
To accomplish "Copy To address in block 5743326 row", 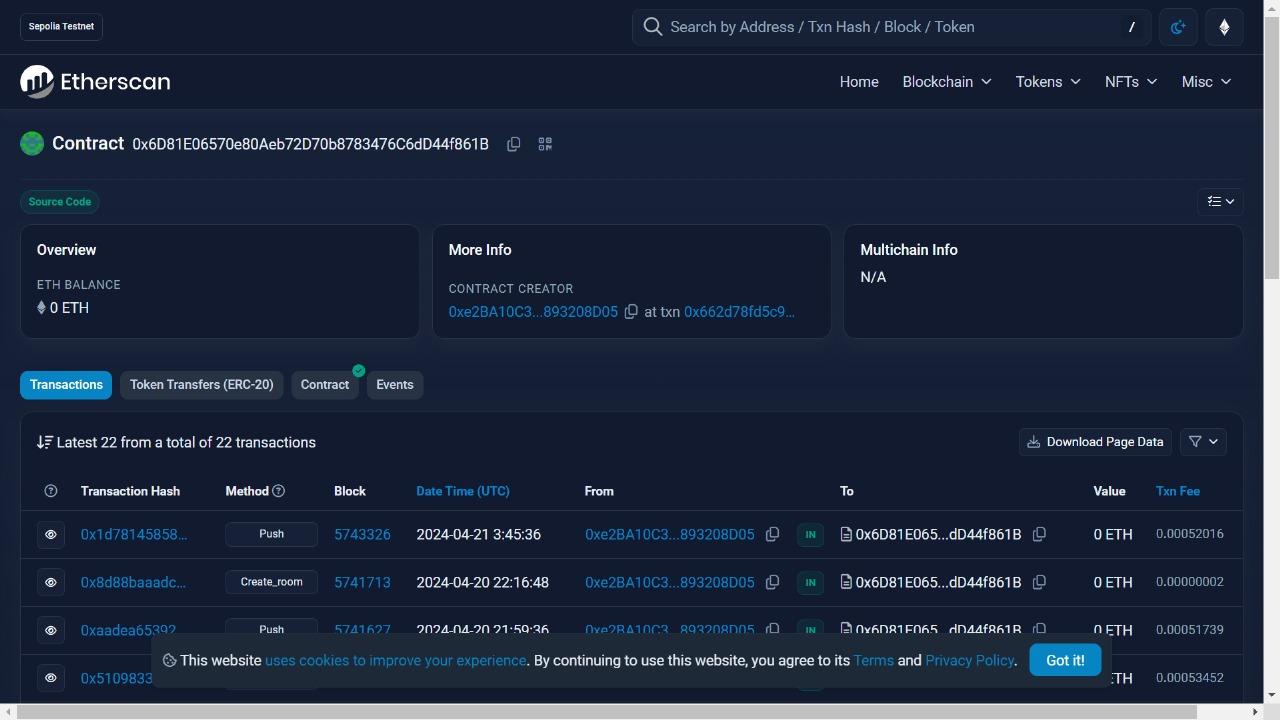I will click(1039, 534).
